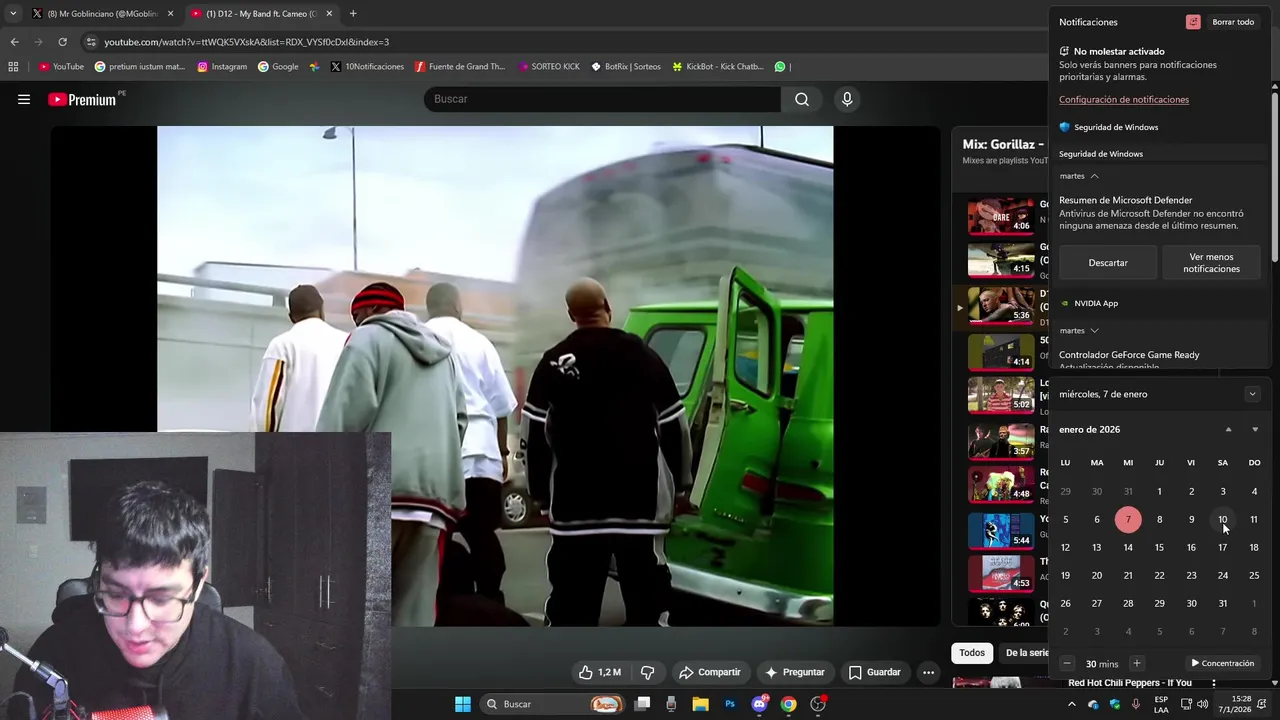Collapse calendar with chevron beside miércoles, 7 de enero

pos(1252,394)
